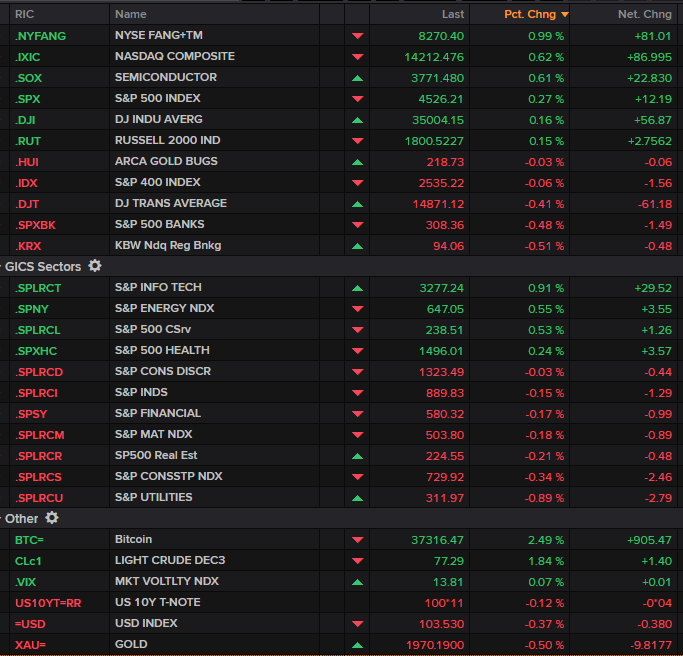Select the .HUI ticker
Viewport: 683px width, 656px height.
tap(27, 162)
